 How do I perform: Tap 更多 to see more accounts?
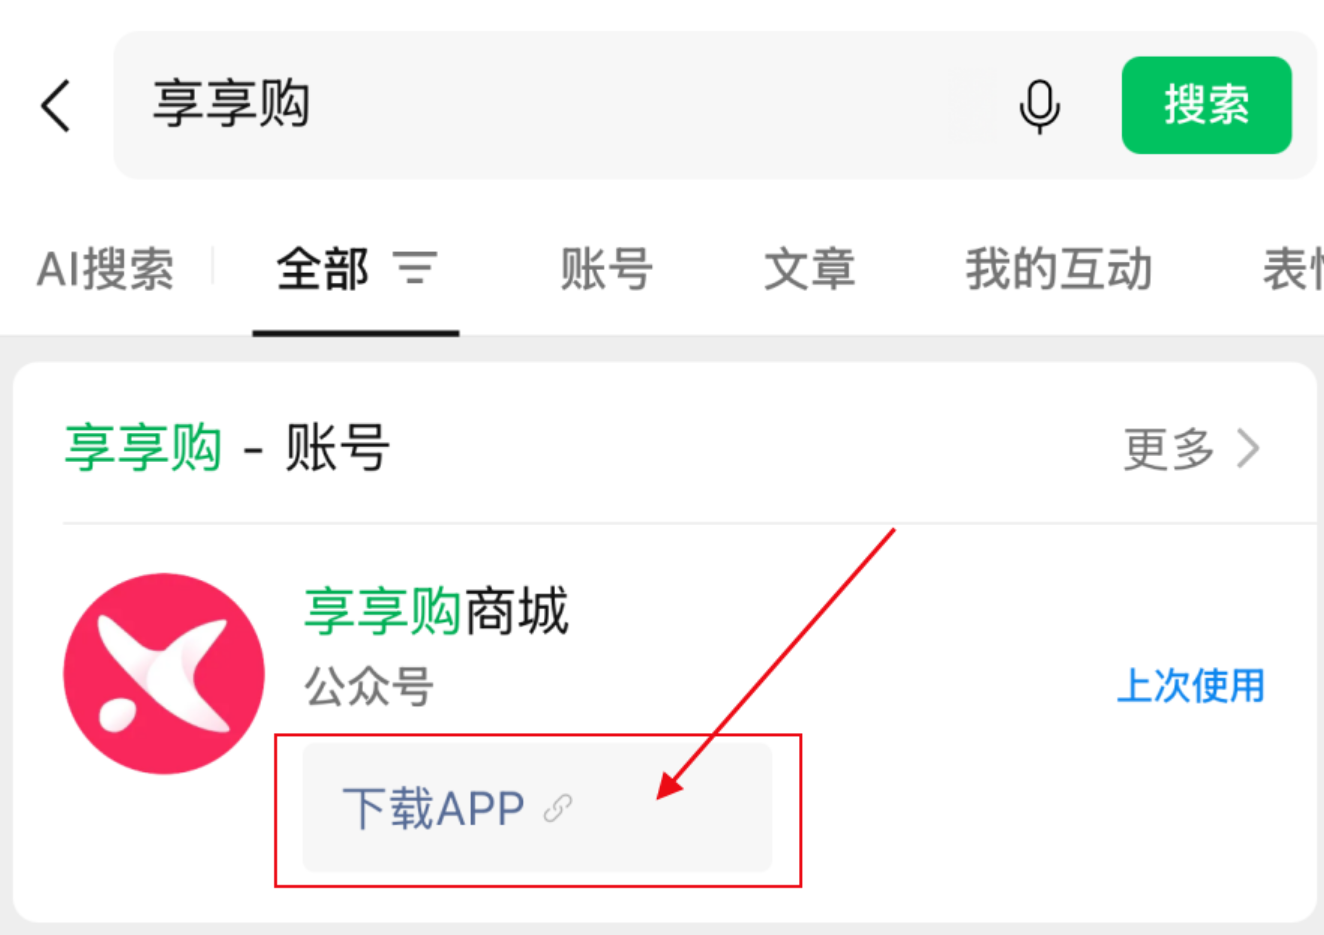[1169, 448]
